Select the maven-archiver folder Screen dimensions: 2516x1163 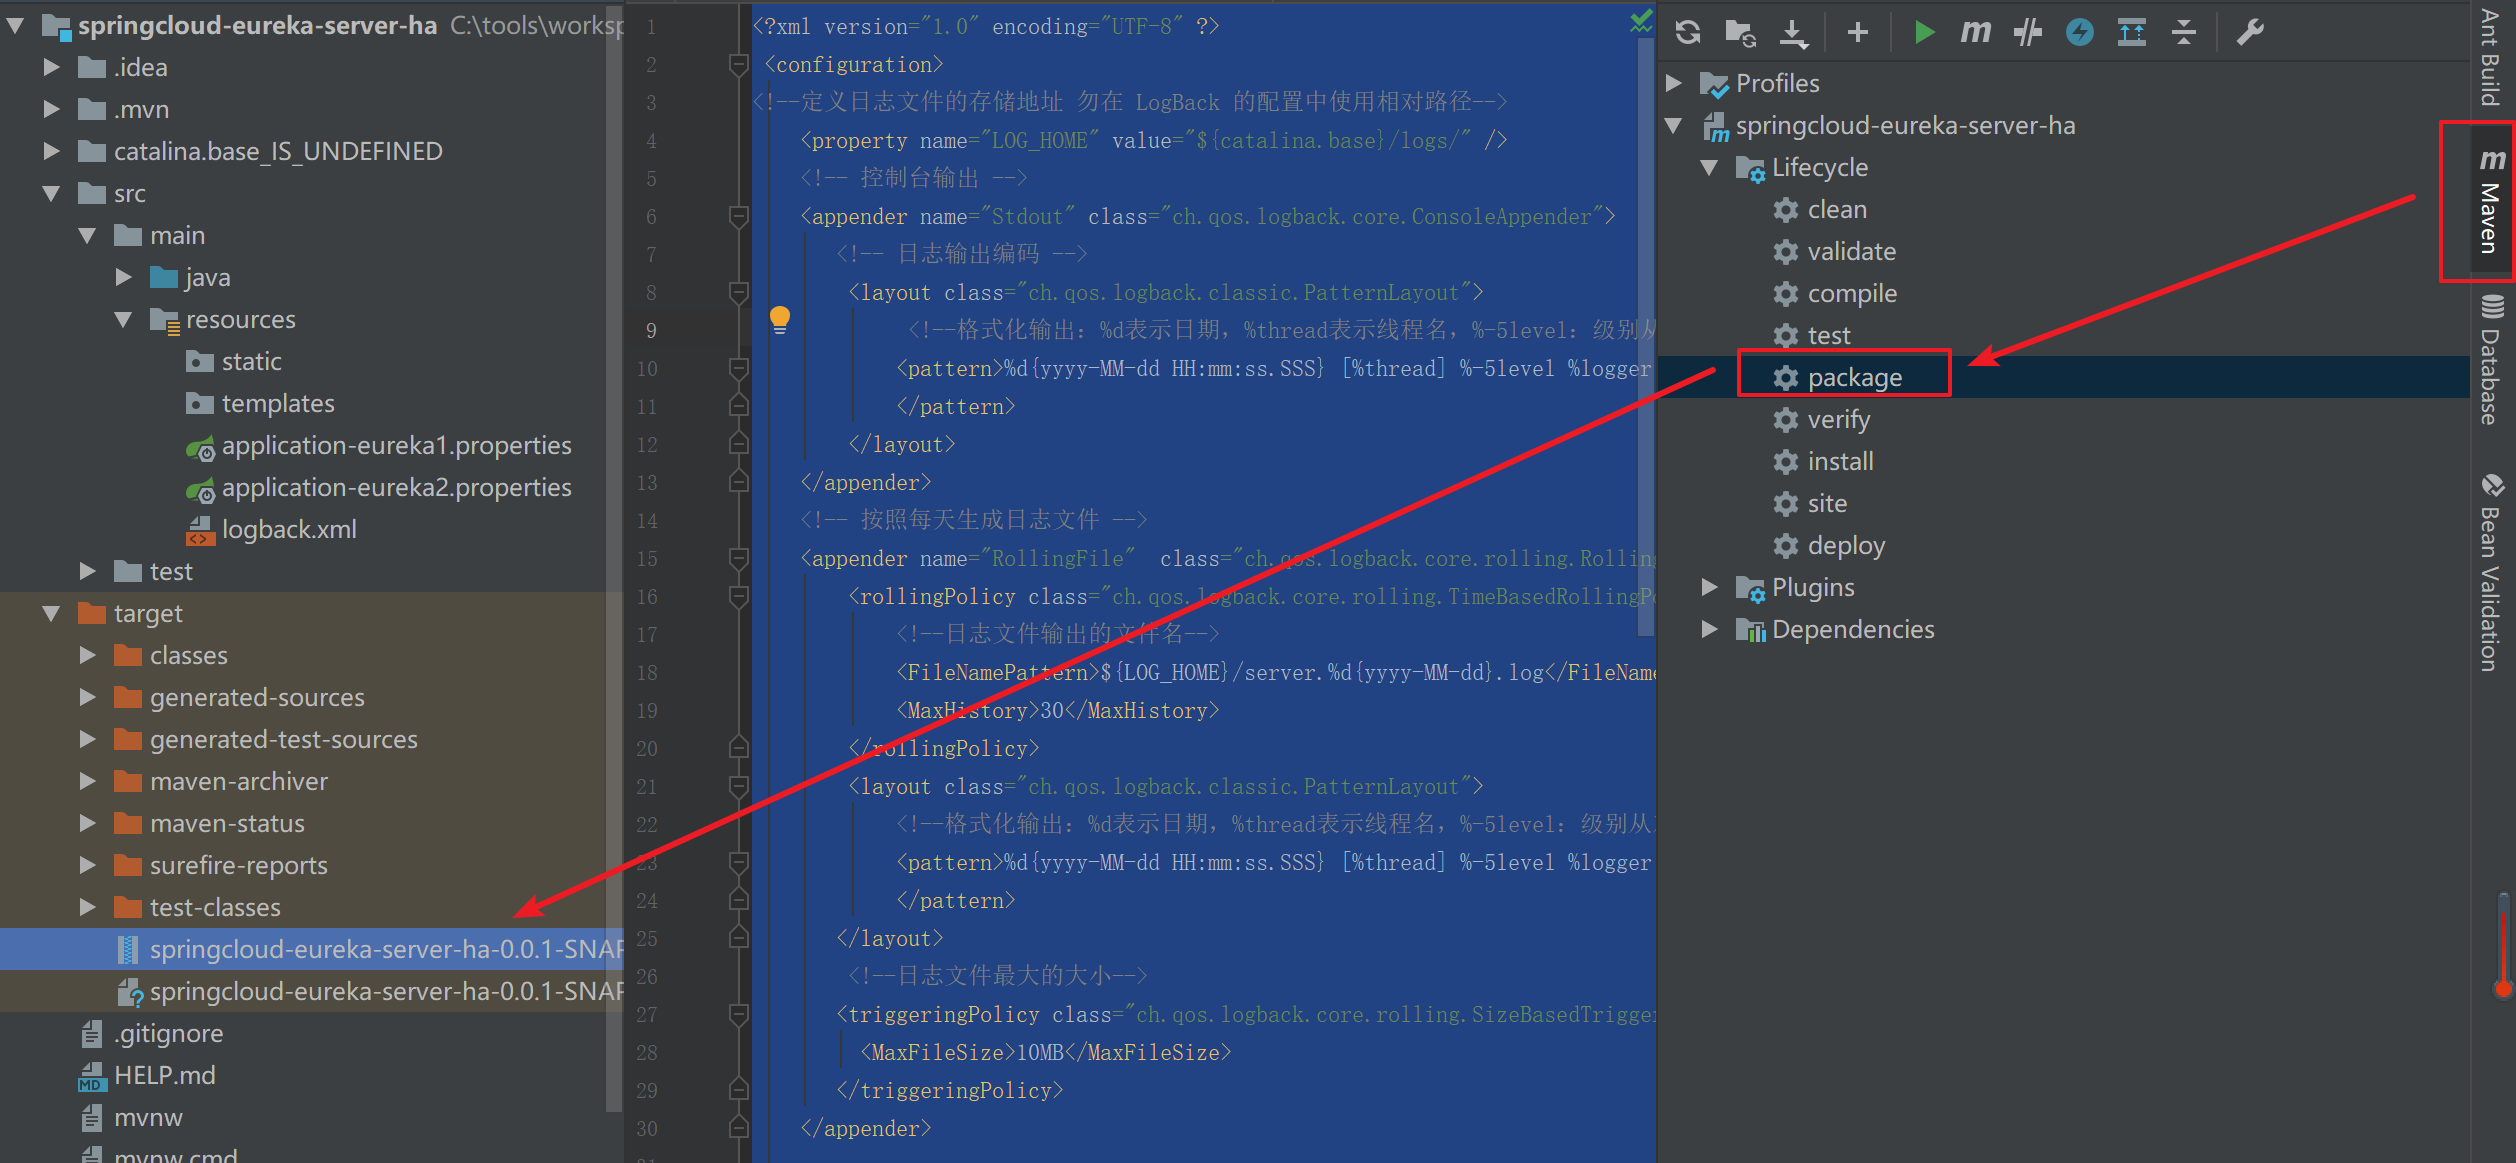click(x=220, y=781)
